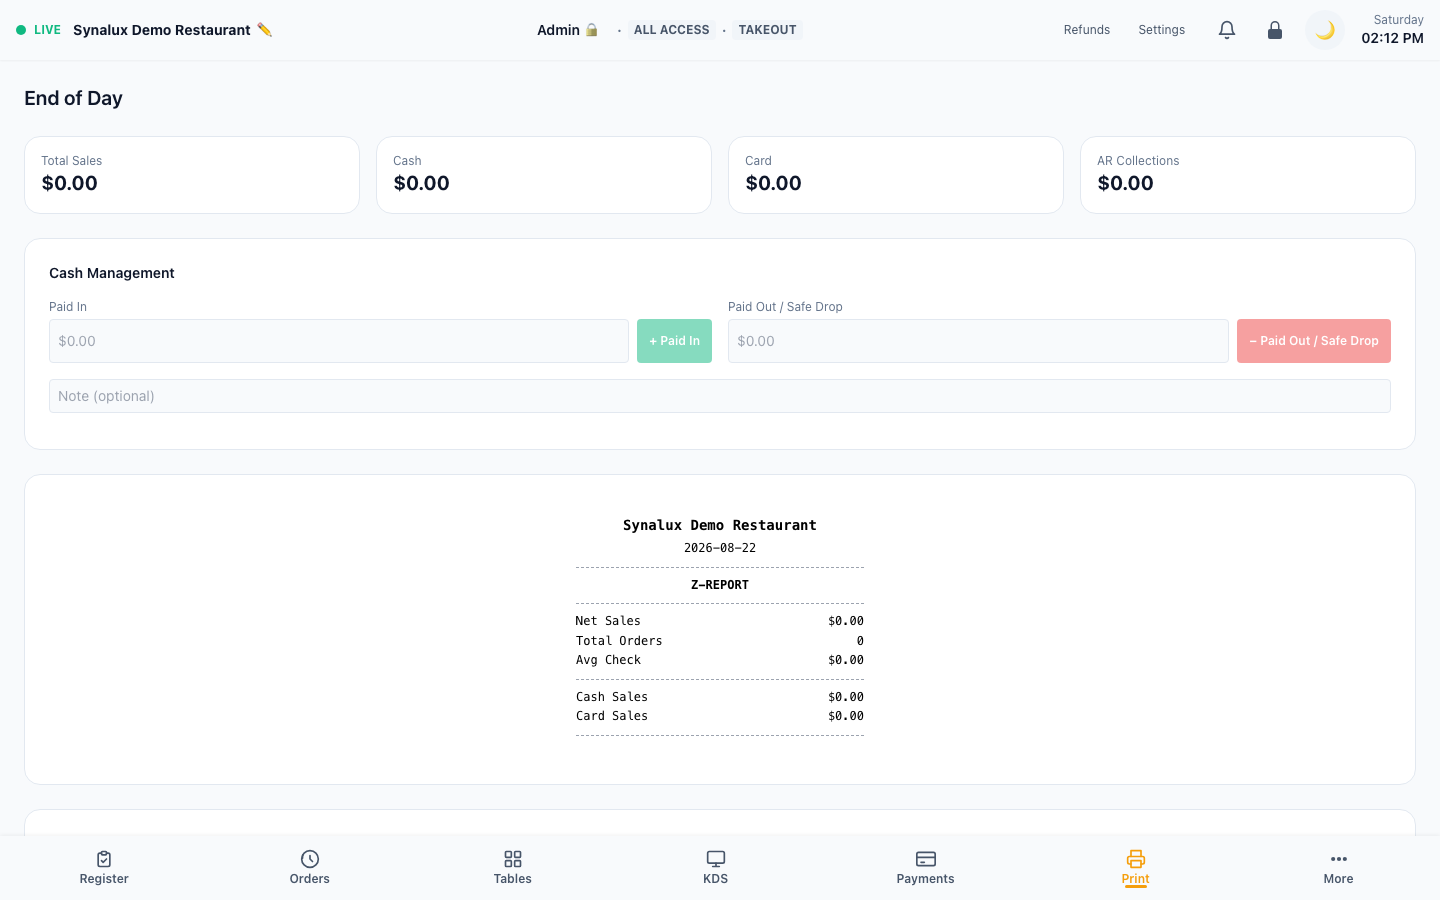Click the AR Collections summary card
Viewport: 1440px width, 900px height.
pyautogui.click(x=1248, y=175)
